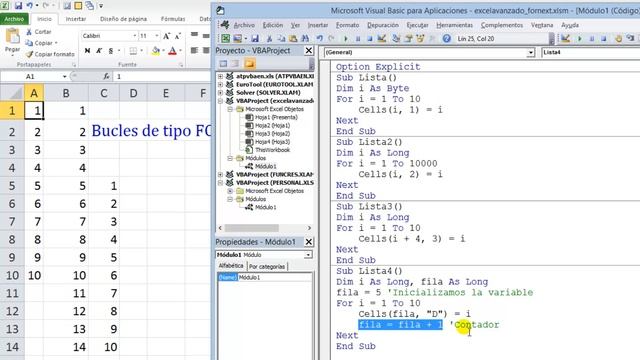
Task: Close the Propiedades - Módulo1 panel
Action: tap(309, 242)
